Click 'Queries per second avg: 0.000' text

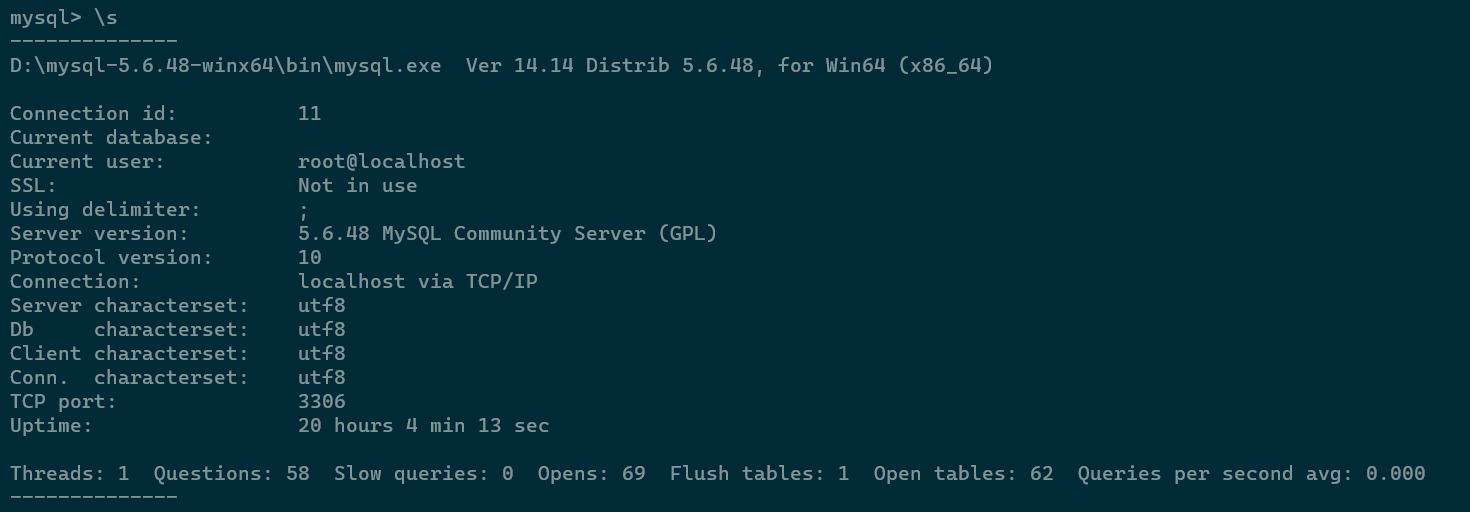tap(1251, 474)
